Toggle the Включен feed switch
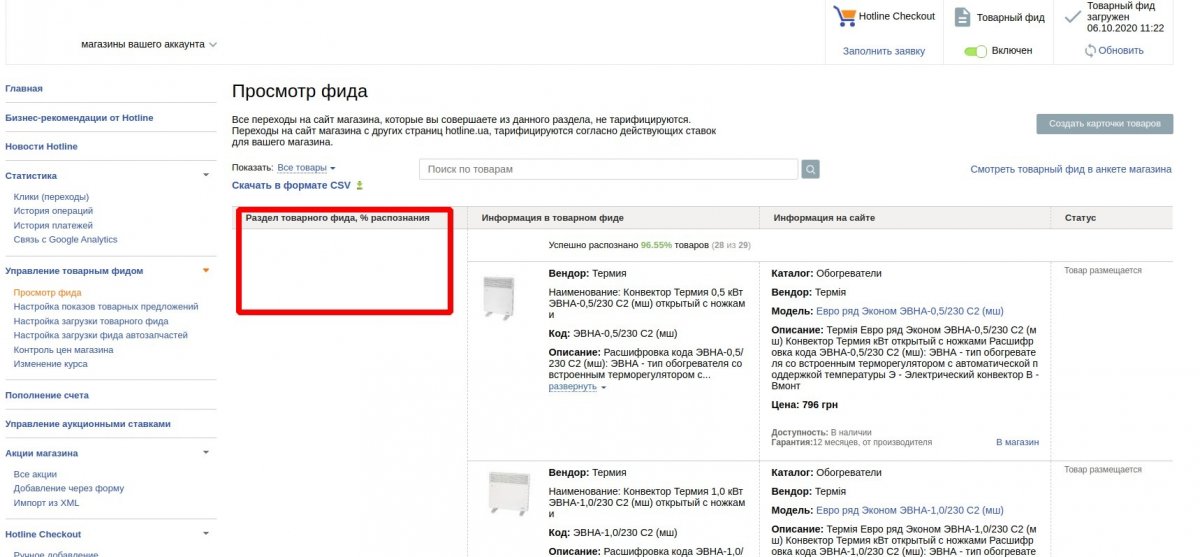 [x=976, y=51]
